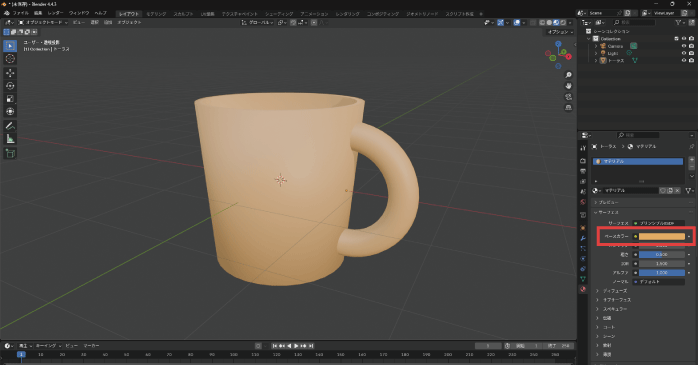Select the 3D Cursor tool
The image size is (698, 365).
coord(10,59)
